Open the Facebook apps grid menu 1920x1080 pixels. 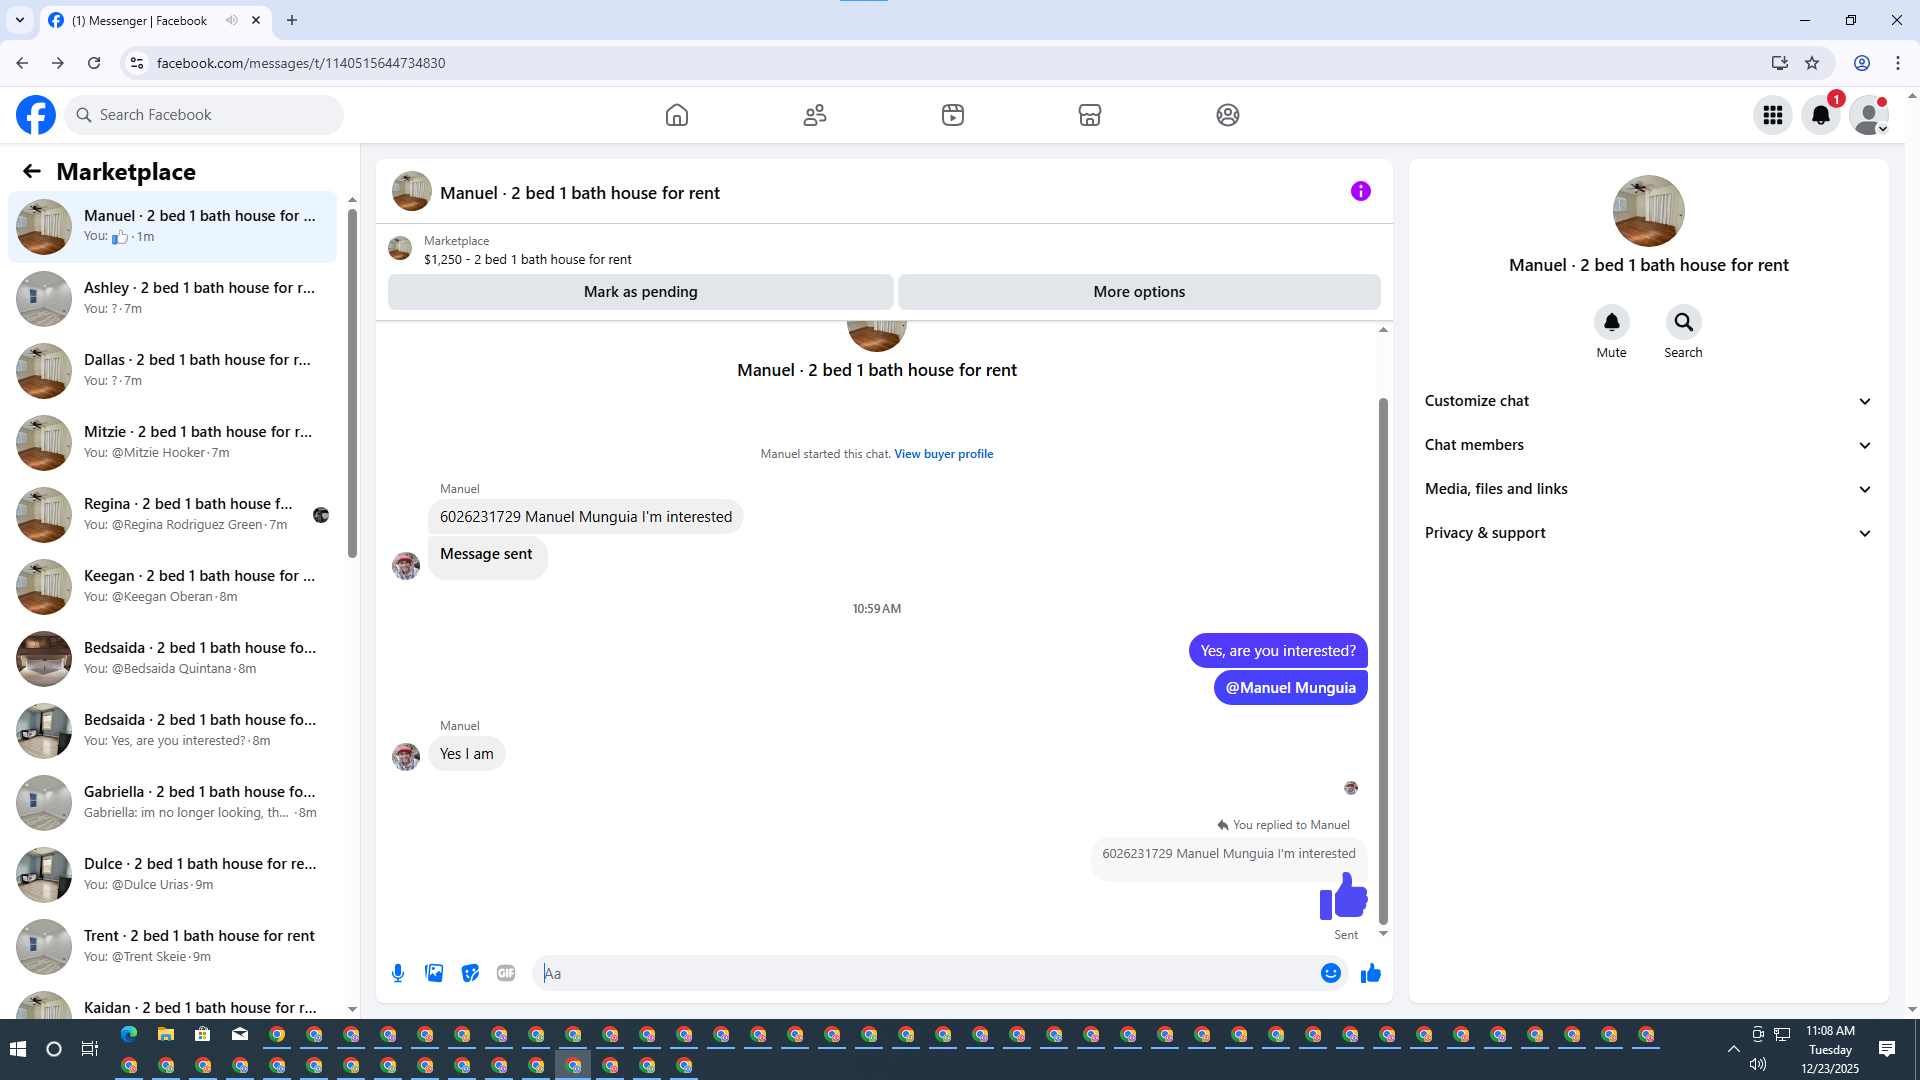[1773, 115]
